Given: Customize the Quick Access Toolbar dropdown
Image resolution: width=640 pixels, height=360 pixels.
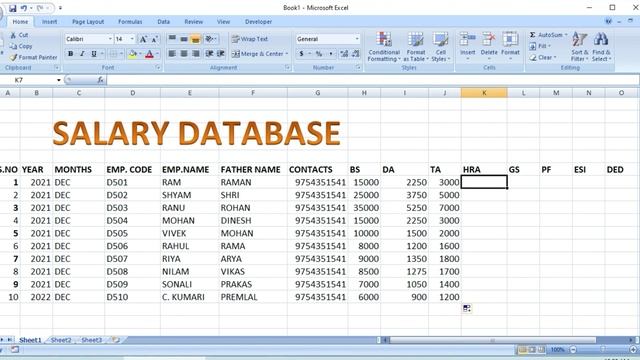Looking at the screenshot, I should (x=60, y=8).
